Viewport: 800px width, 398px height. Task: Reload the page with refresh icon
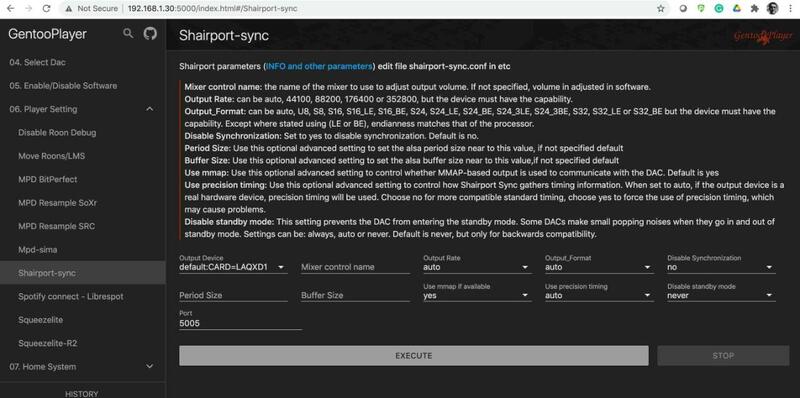pos(46,9)
